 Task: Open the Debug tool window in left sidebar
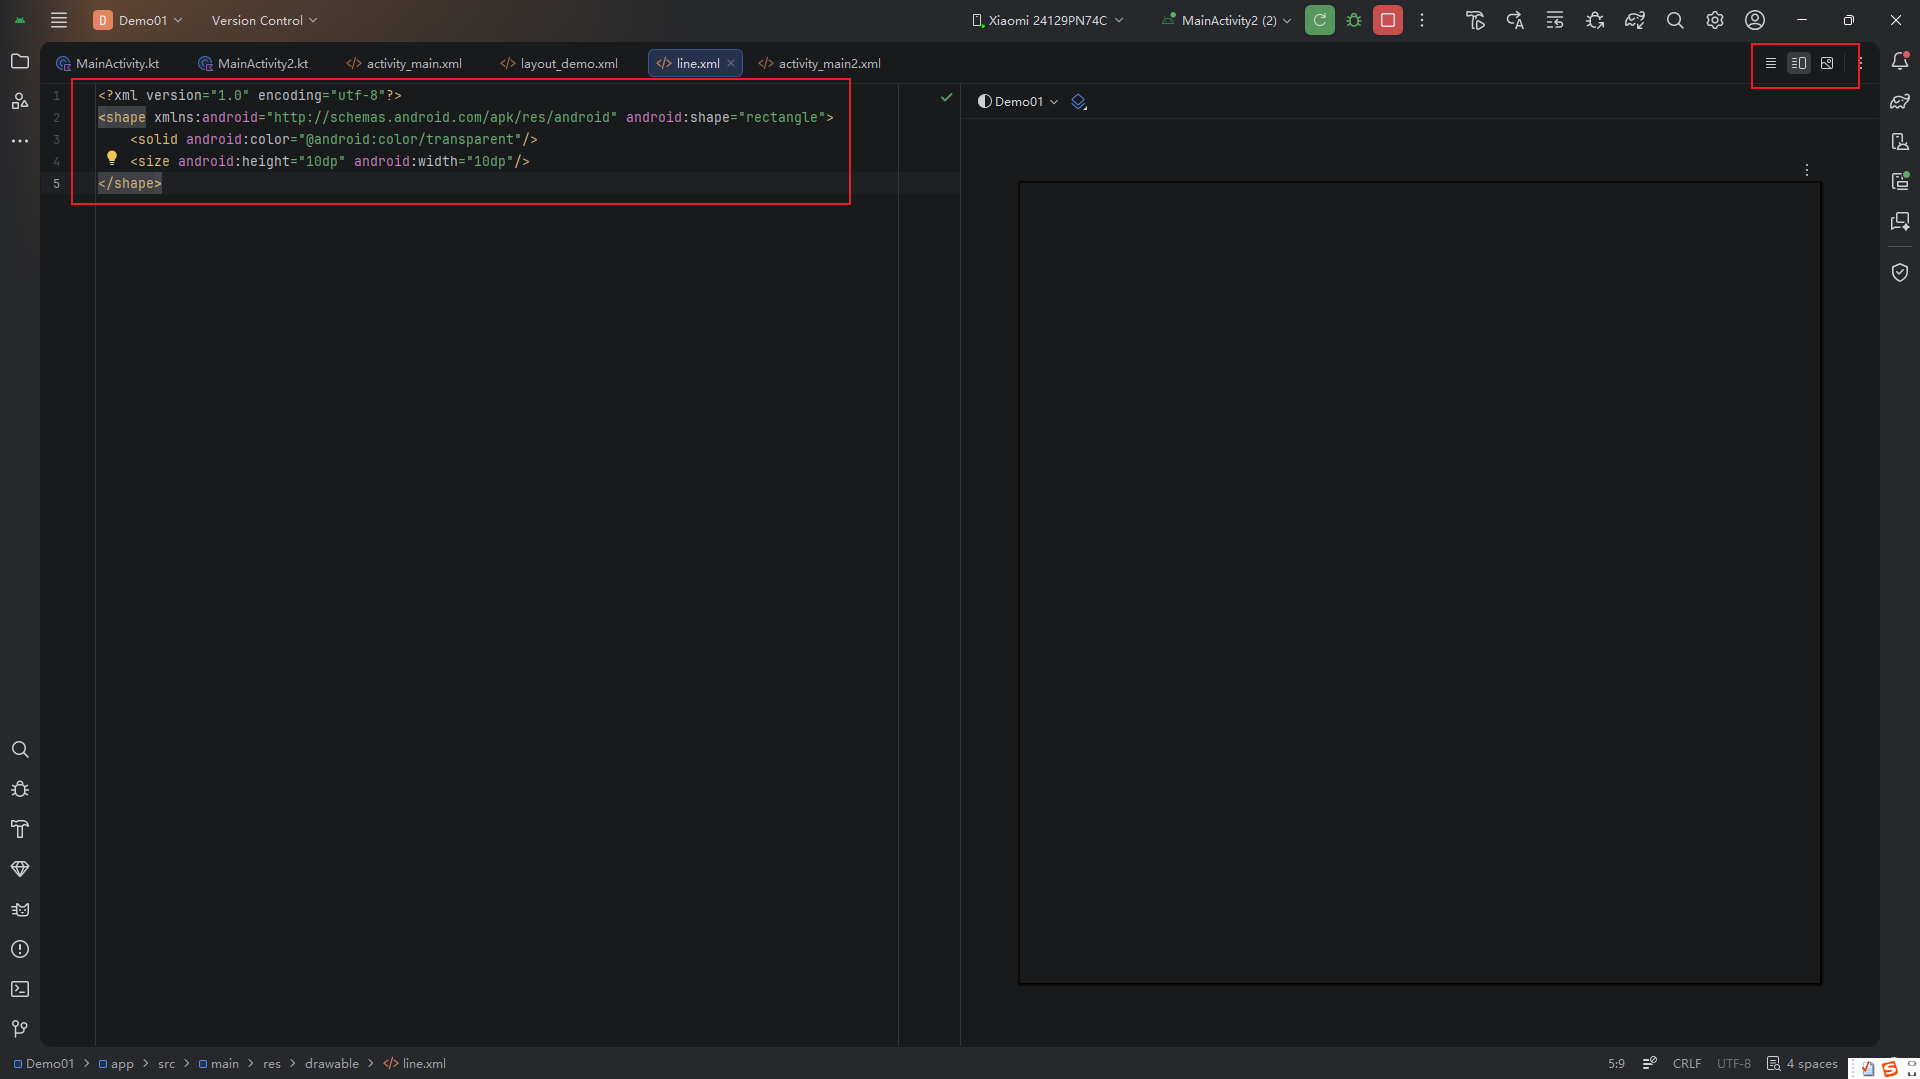(20, 790)
